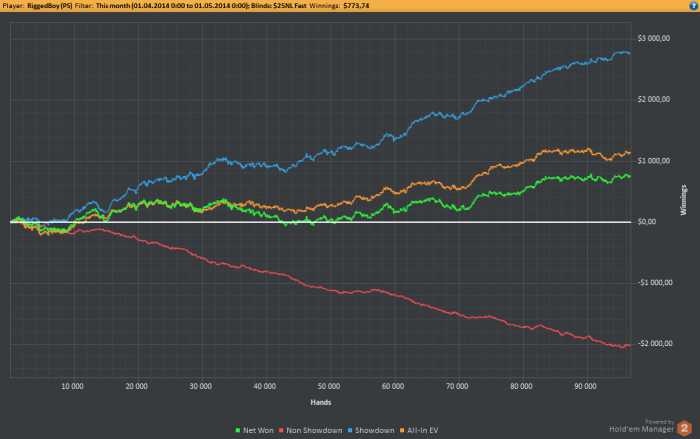Click the $0,00 y-axis label

647,222
